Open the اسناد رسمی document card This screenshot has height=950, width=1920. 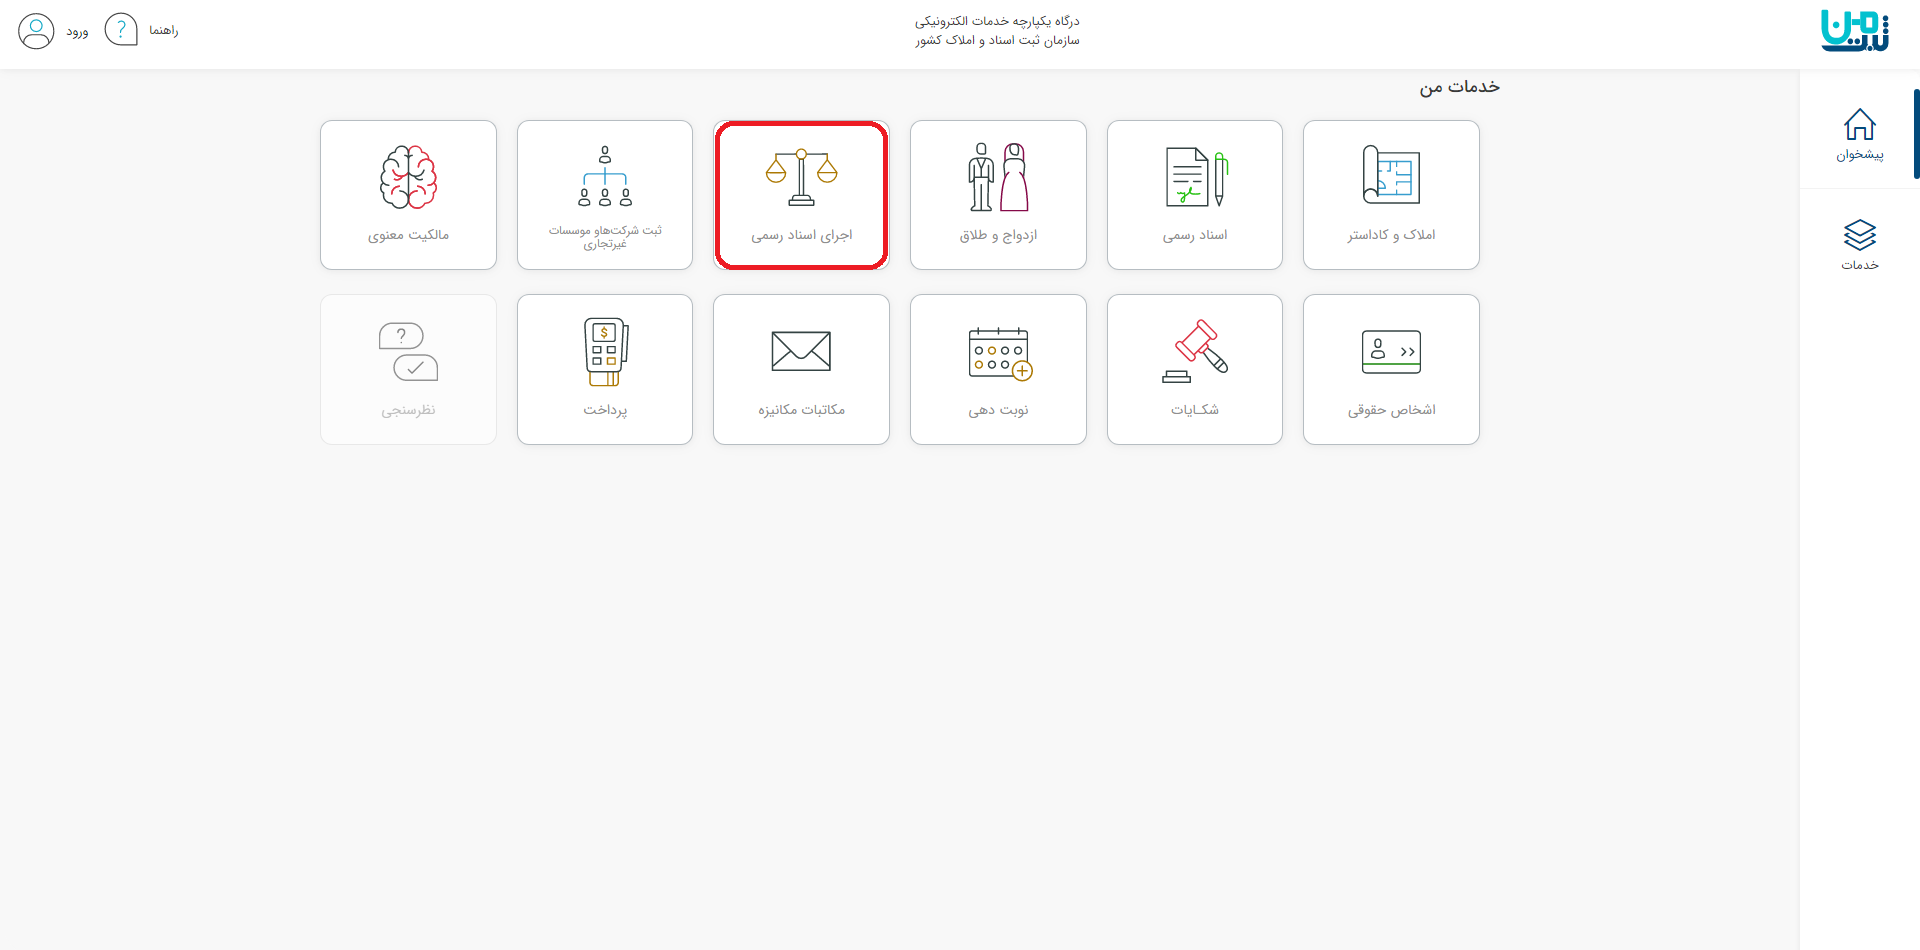[x=1195, y=195]
